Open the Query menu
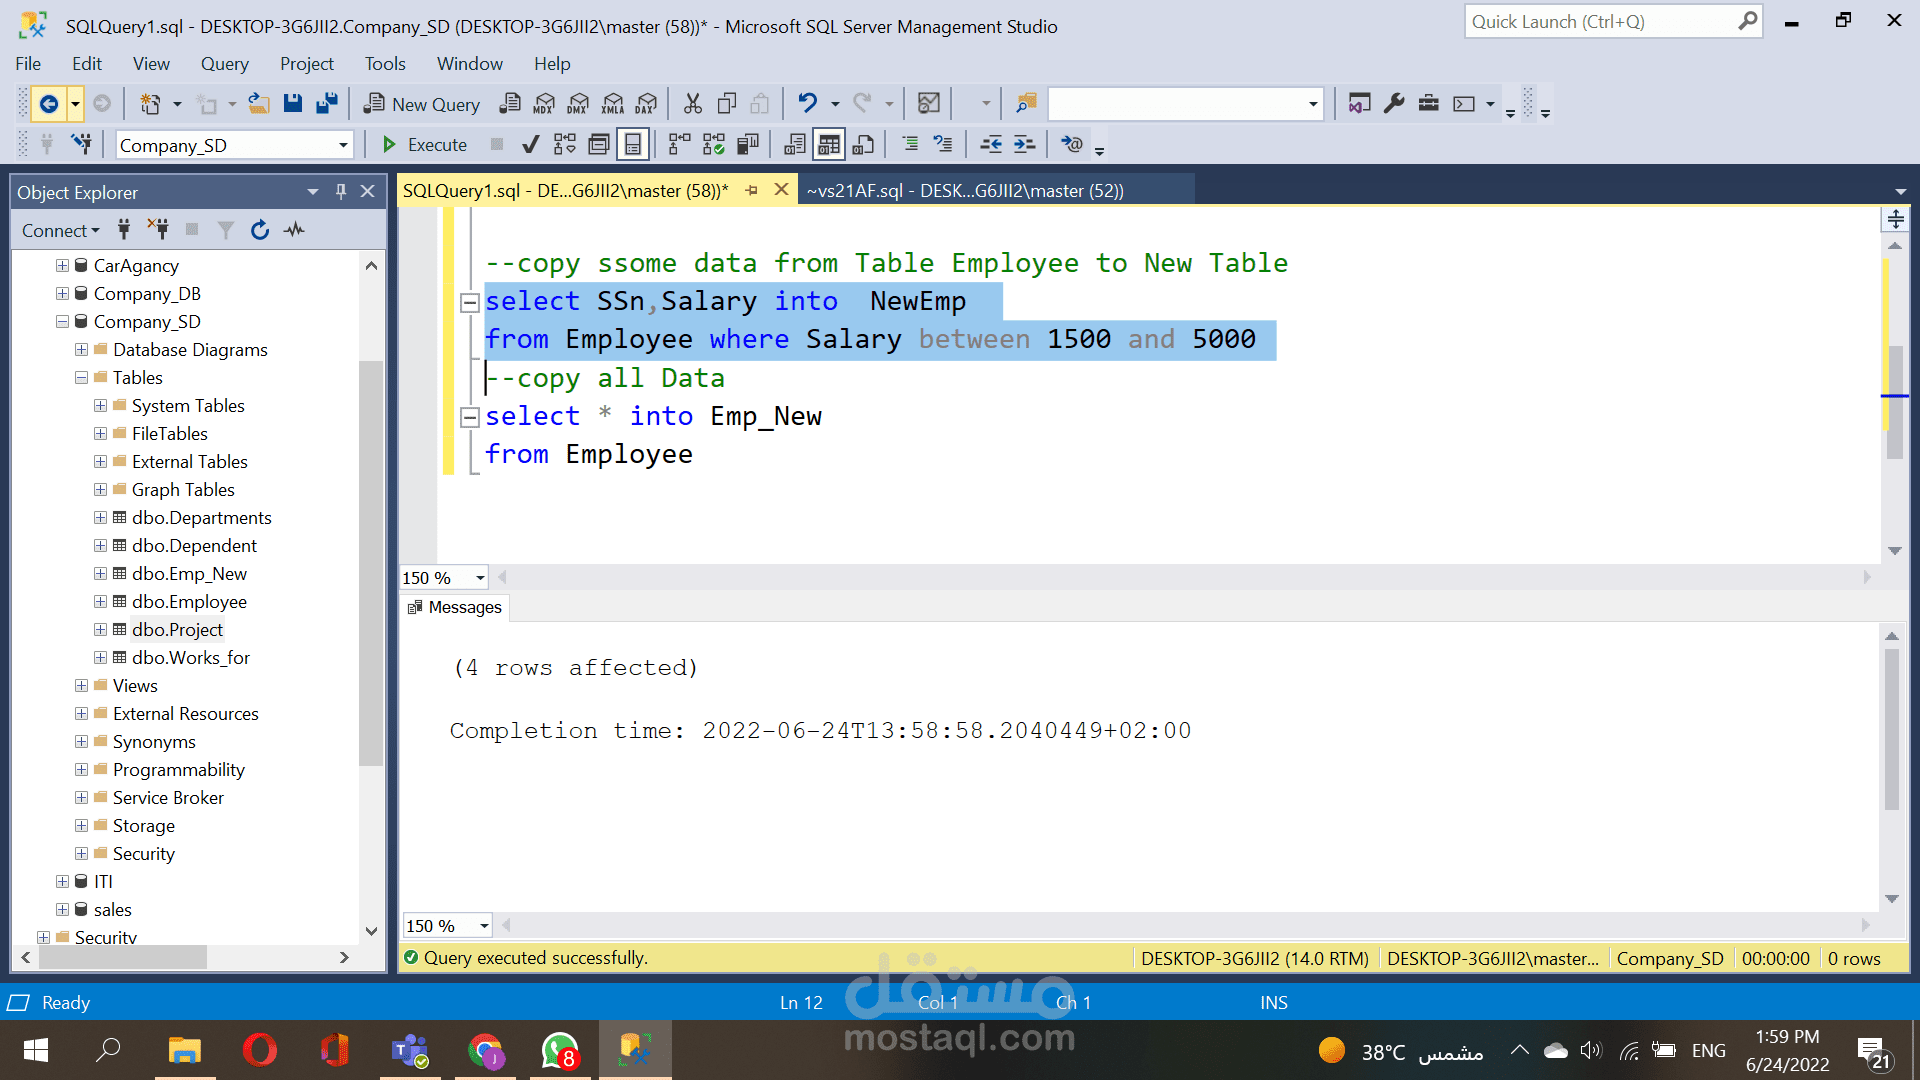 click(224, 64)
